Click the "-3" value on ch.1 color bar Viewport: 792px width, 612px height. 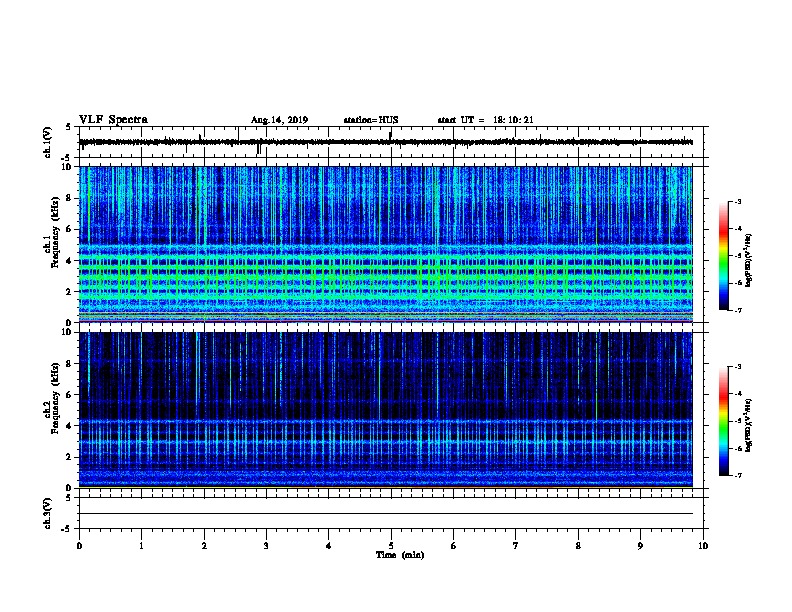tap(737, 201)
